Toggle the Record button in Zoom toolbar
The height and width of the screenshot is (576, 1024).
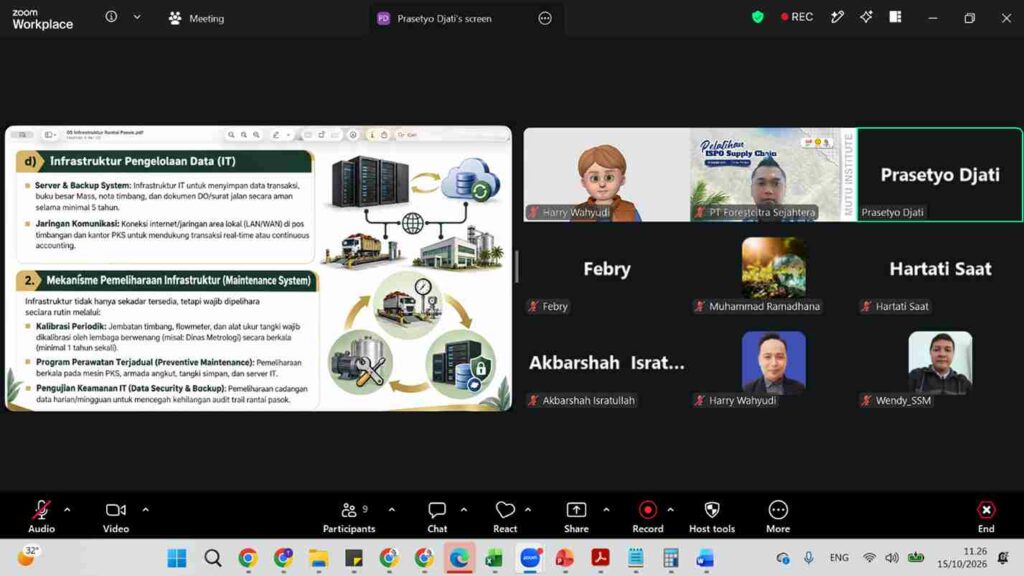point(647,517)
